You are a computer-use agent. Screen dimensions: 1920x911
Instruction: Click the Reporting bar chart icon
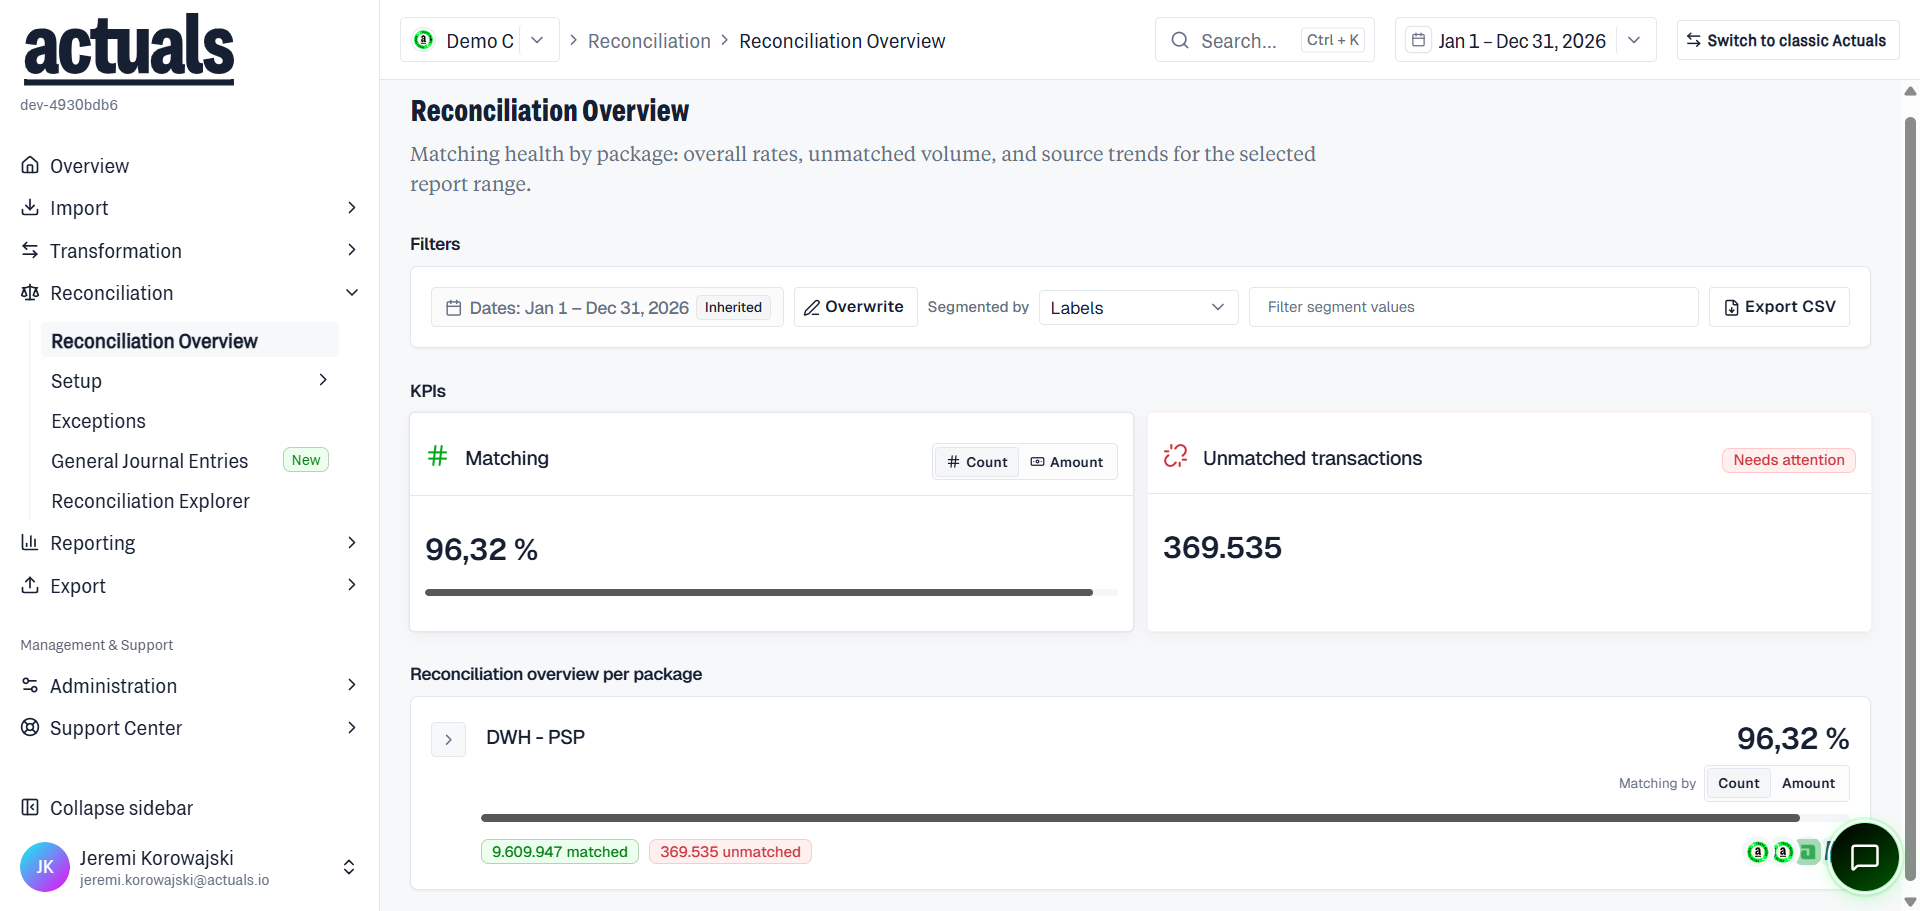coord(30,542)
